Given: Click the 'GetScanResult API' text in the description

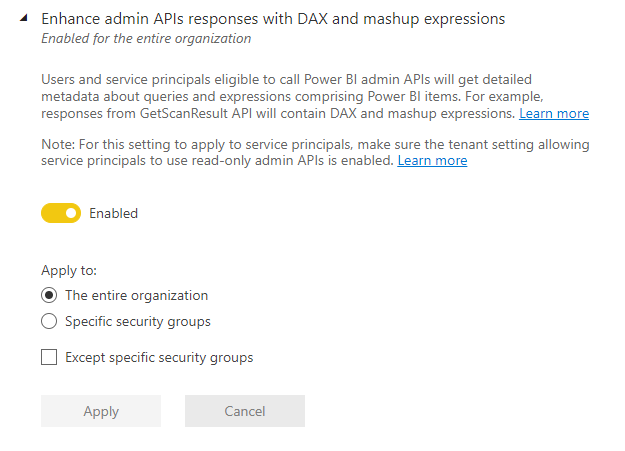Looking at the screenshot, I should coord(179,114).
